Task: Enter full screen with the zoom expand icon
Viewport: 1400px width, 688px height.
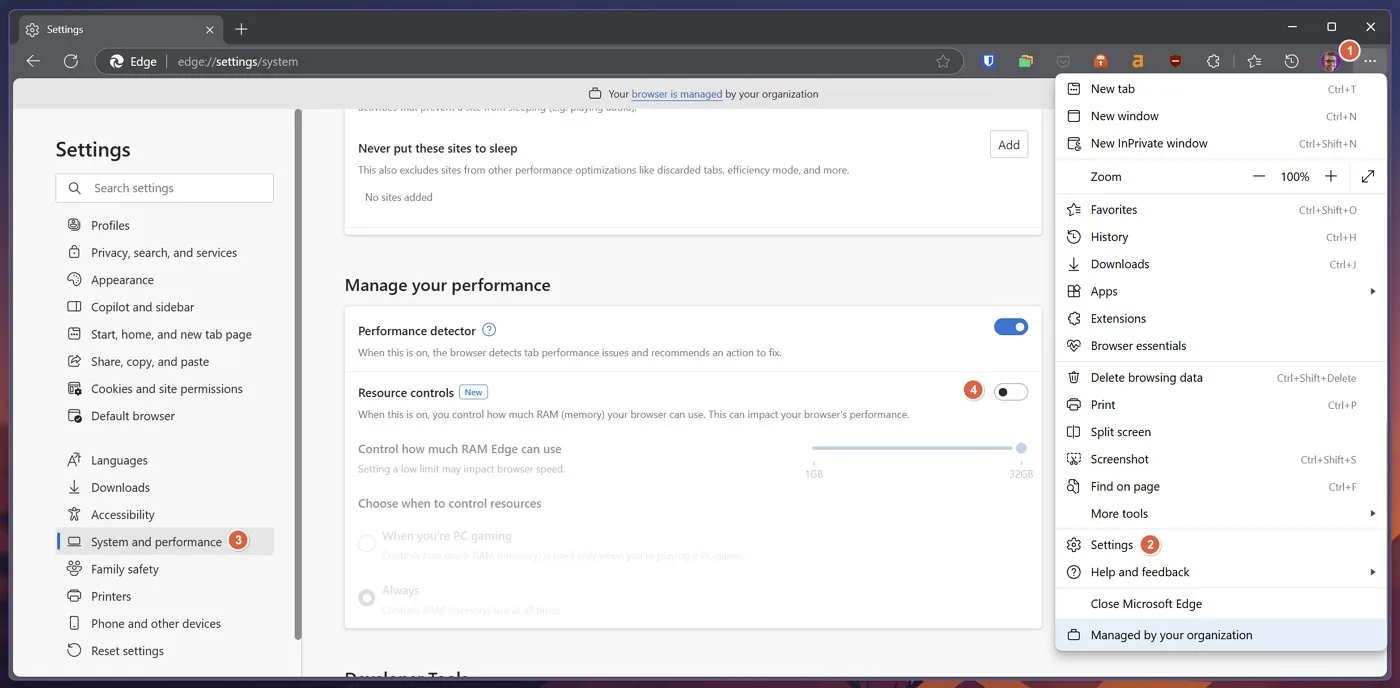Action: 1368,176
